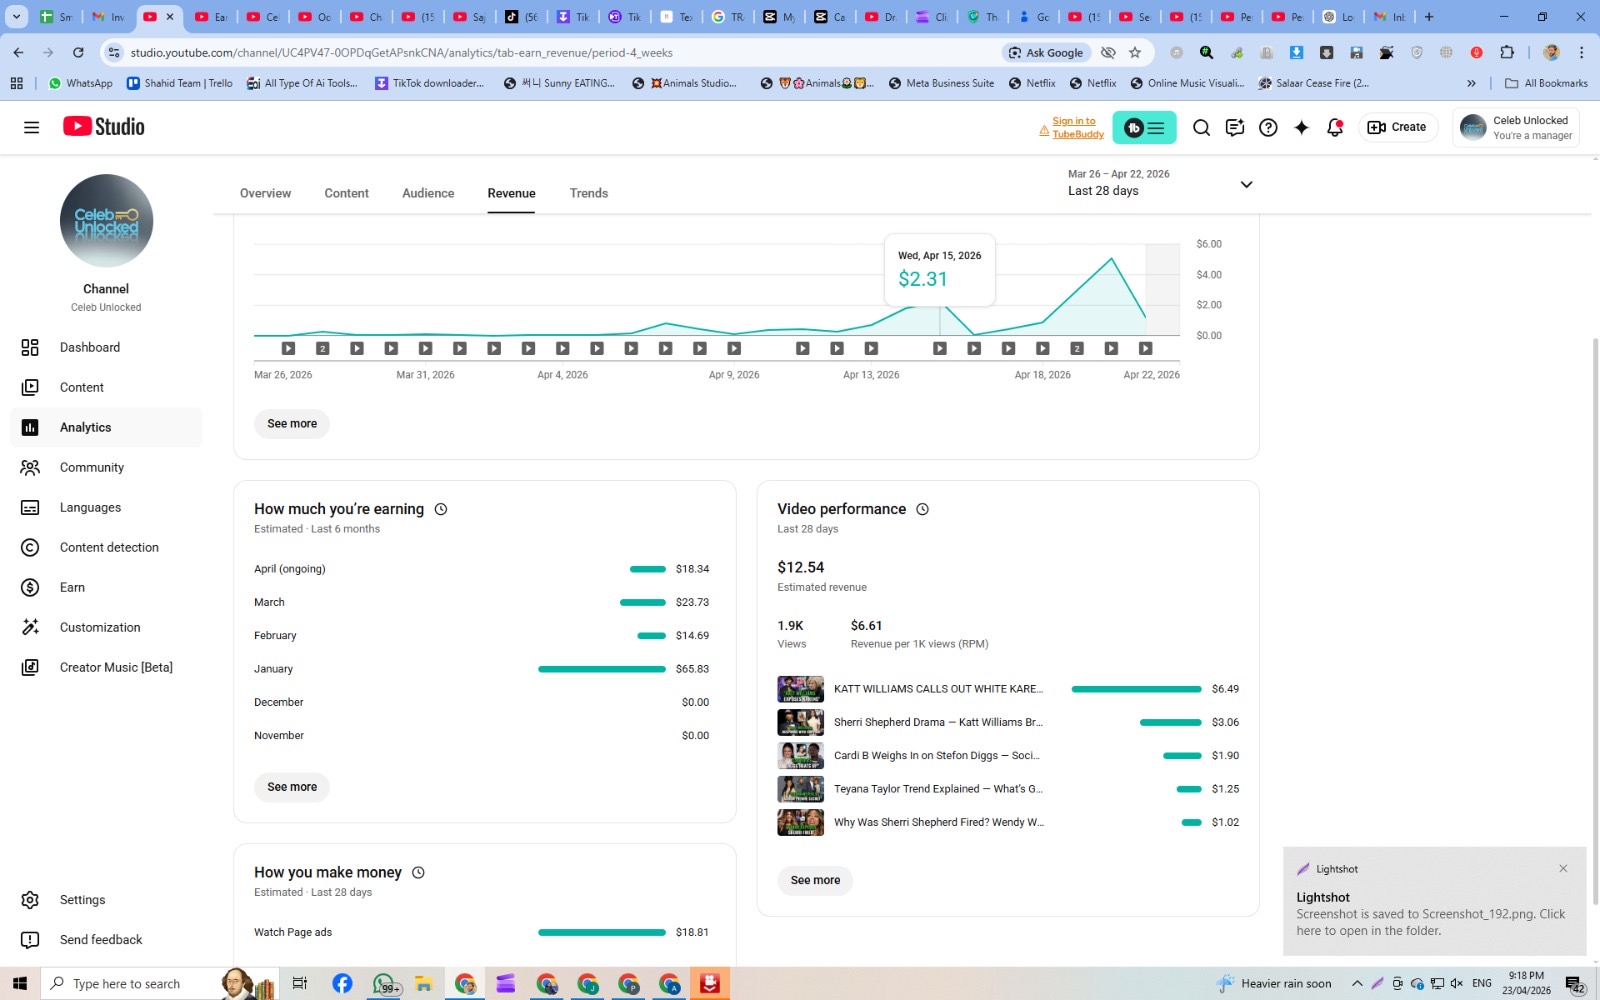Open a new browser tab
Screen dimensions: 1600x1000
1428,17
